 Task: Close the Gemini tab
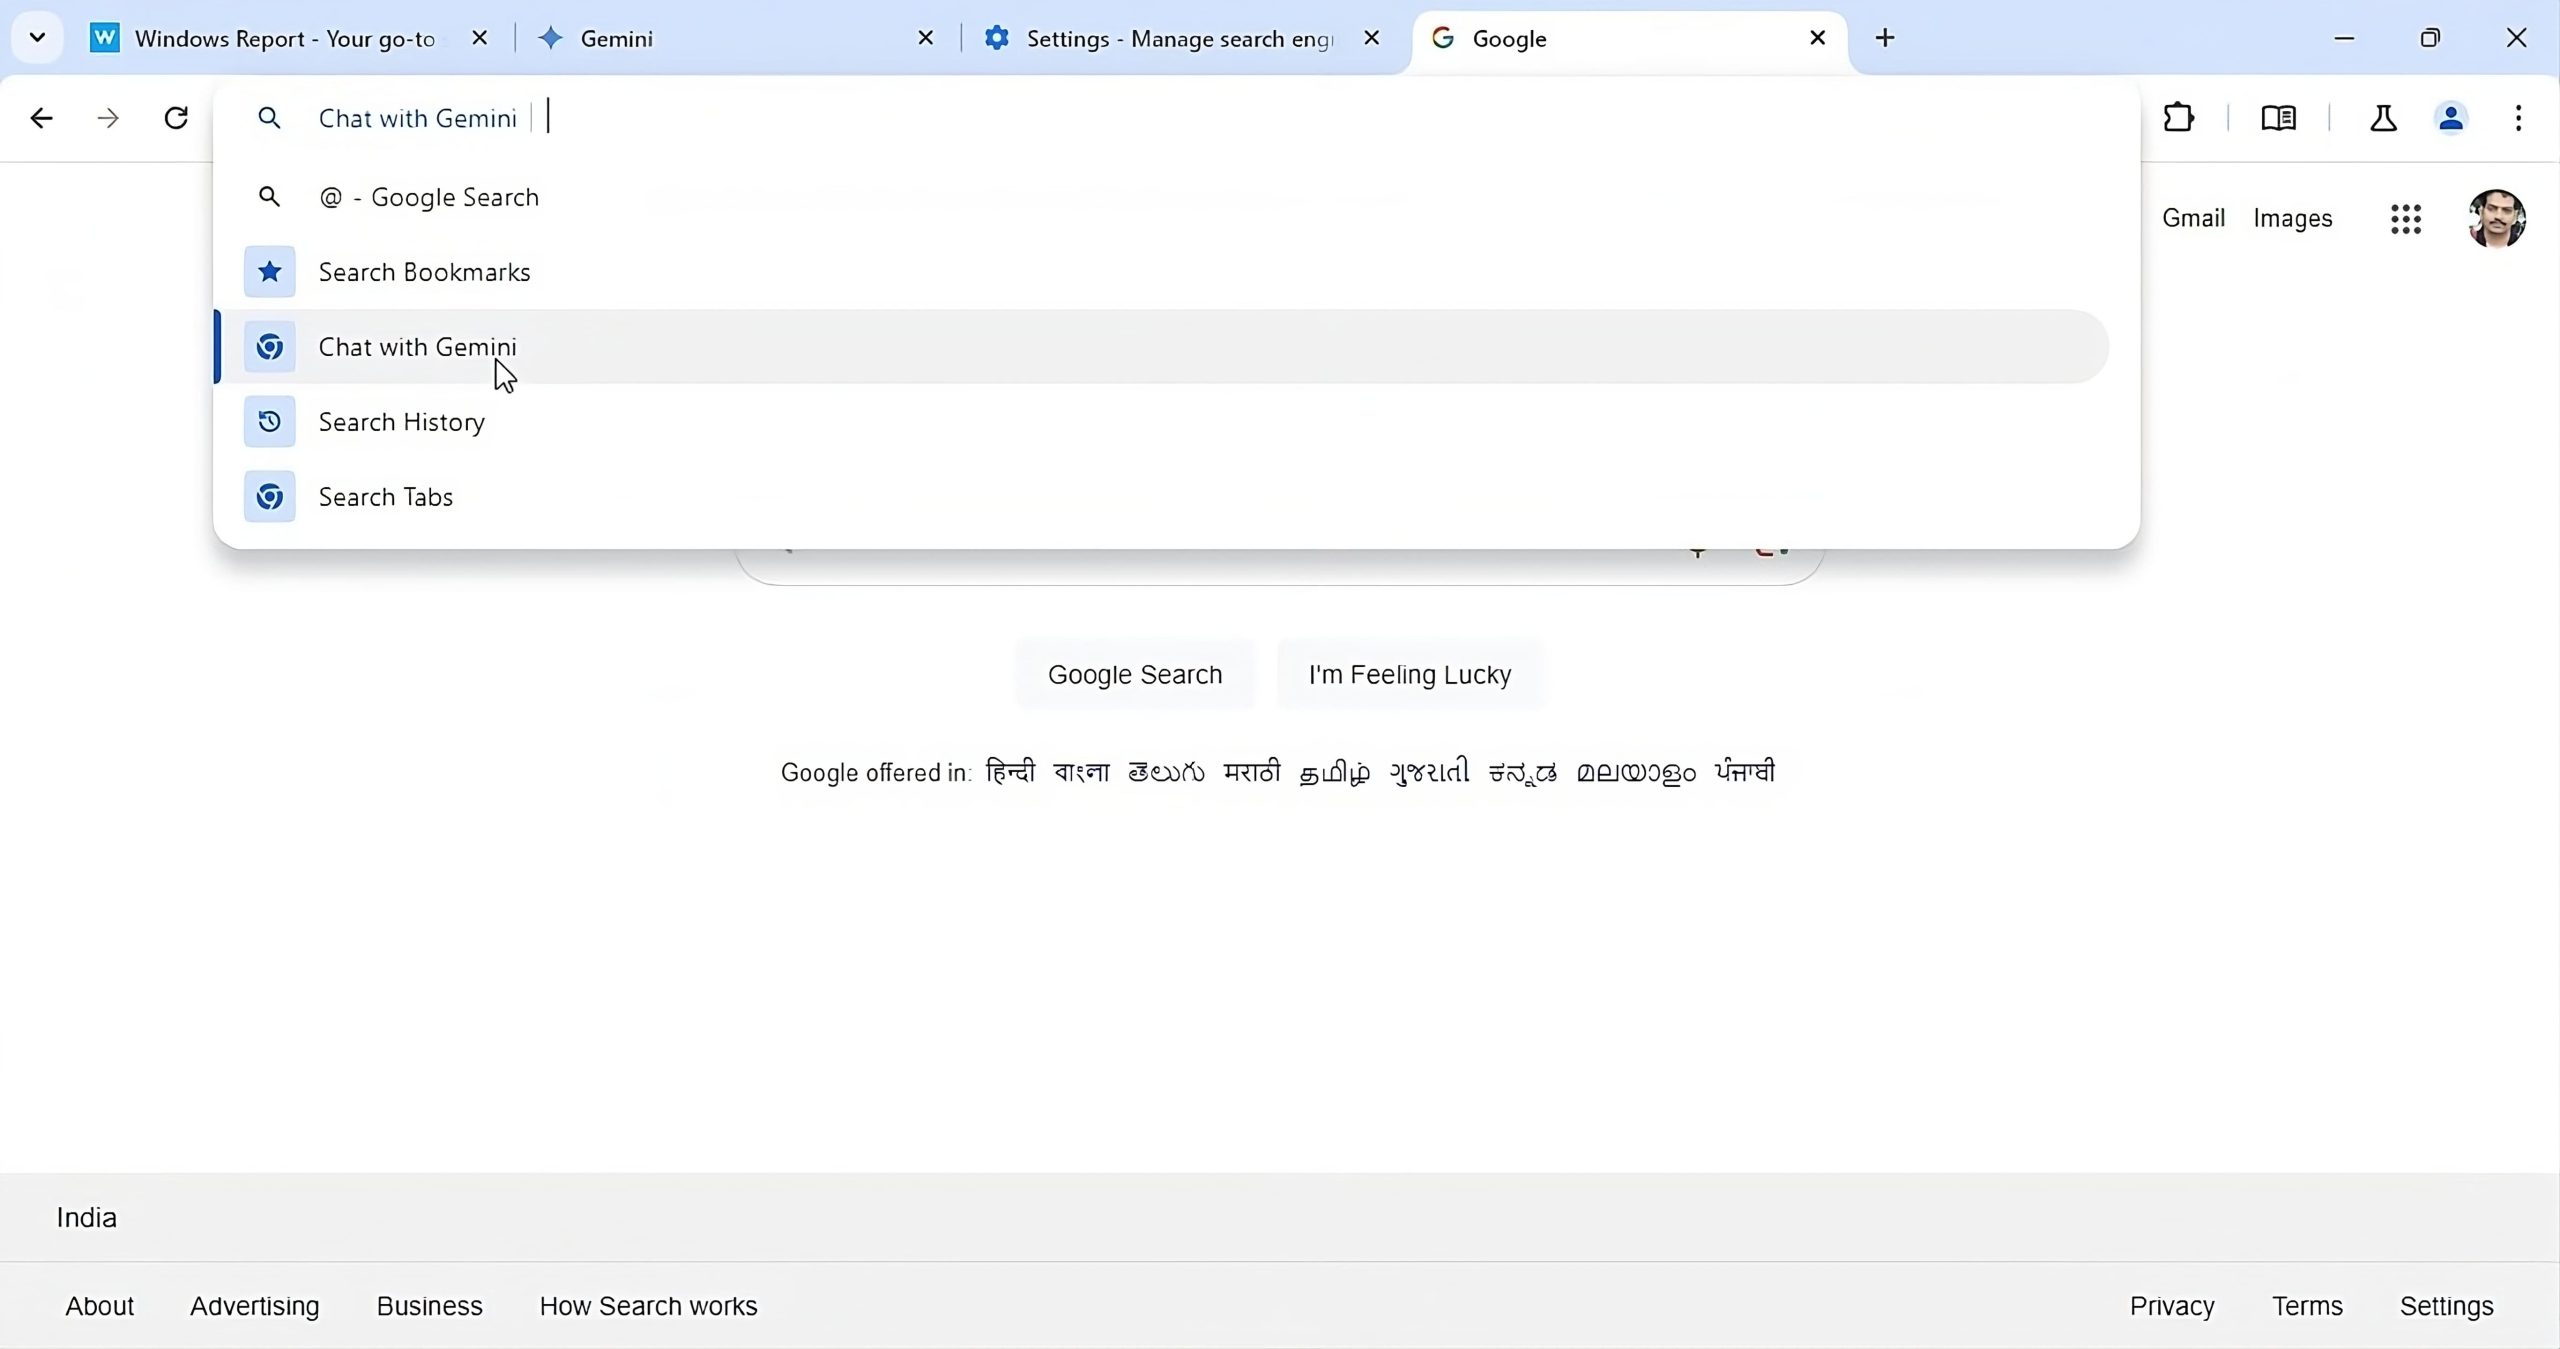coord(926,38)
